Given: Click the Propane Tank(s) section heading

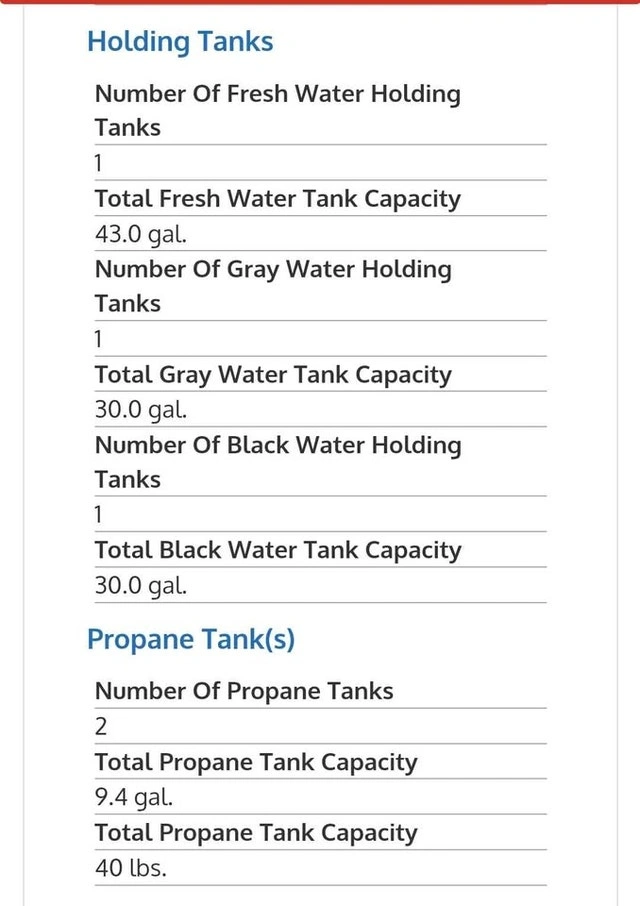Looking at the screenshot, I should click(191, 640).
